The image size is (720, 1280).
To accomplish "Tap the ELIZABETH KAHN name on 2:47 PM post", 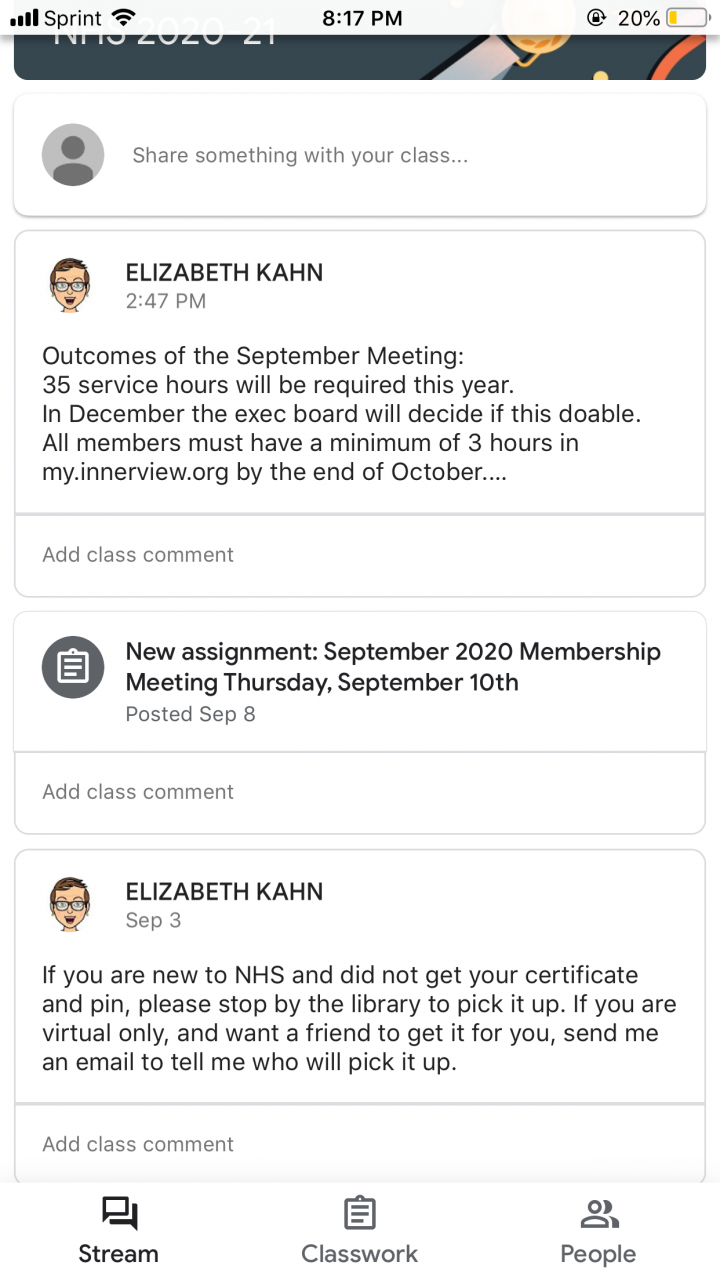I will [x=224, y=273].
